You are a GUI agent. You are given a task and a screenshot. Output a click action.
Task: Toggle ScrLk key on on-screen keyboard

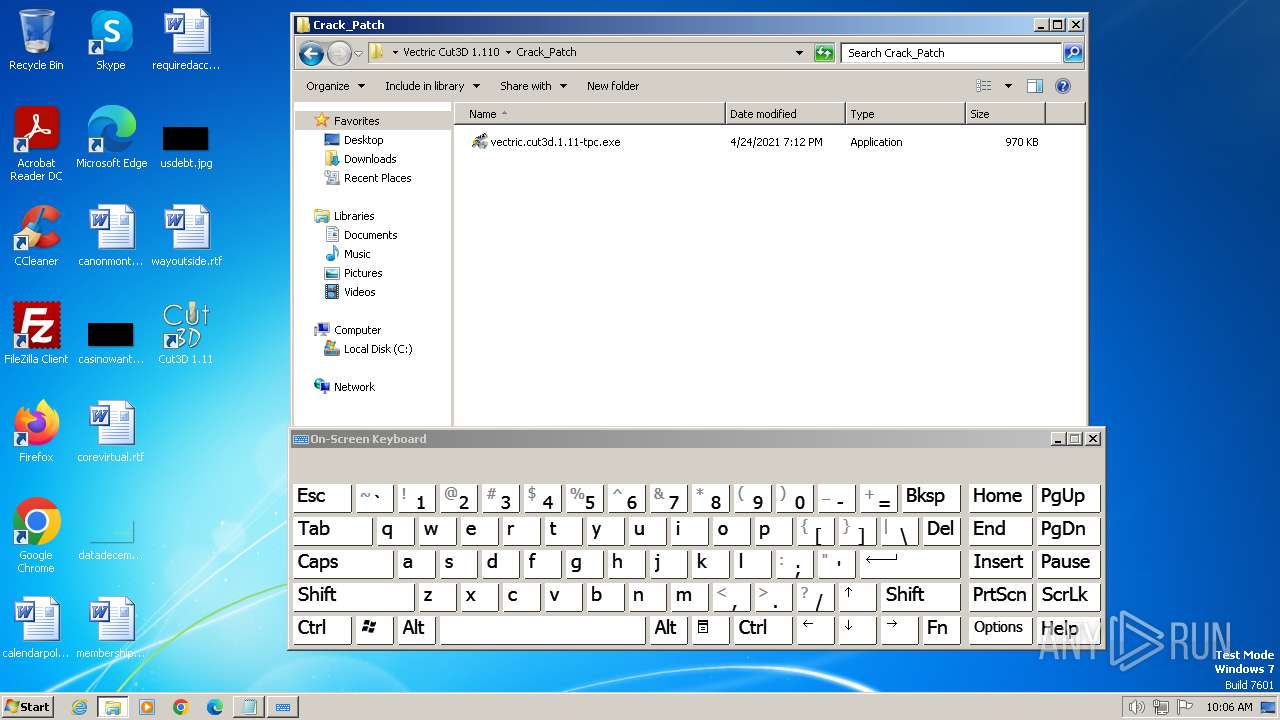[x=1067, y=596]
